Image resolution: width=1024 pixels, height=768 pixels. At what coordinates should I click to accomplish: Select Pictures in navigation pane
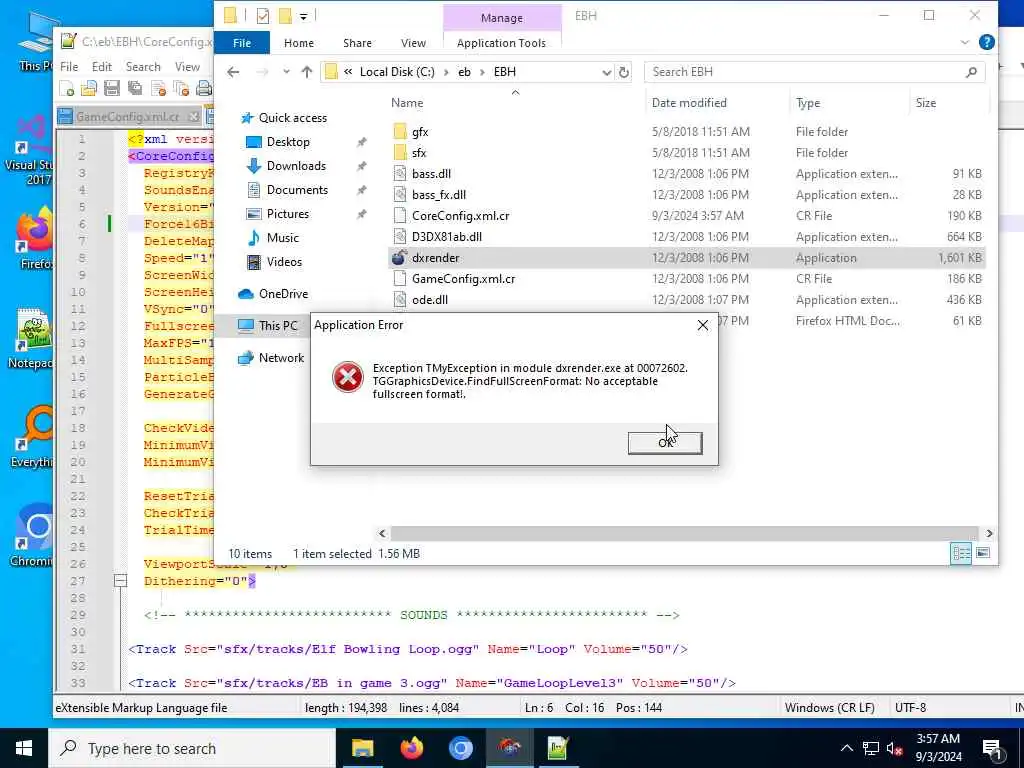287,214
